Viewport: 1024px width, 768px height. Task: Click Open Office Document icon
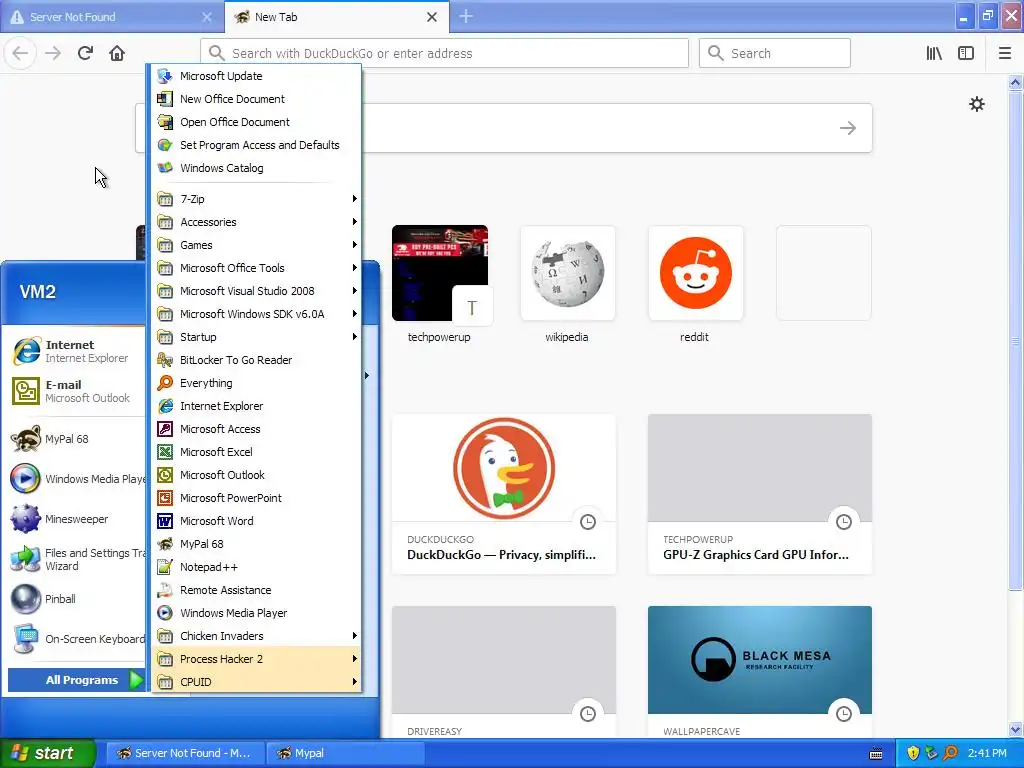coord(165,122)
